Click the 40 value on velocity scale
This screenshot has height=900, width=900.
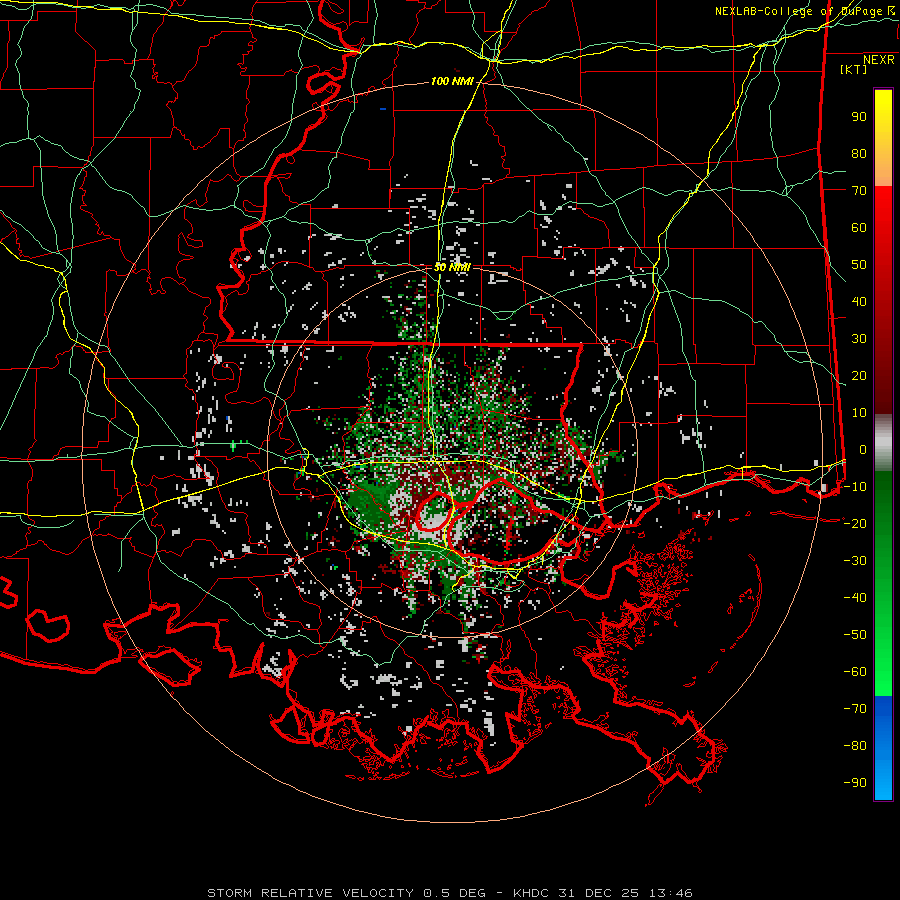859,302
